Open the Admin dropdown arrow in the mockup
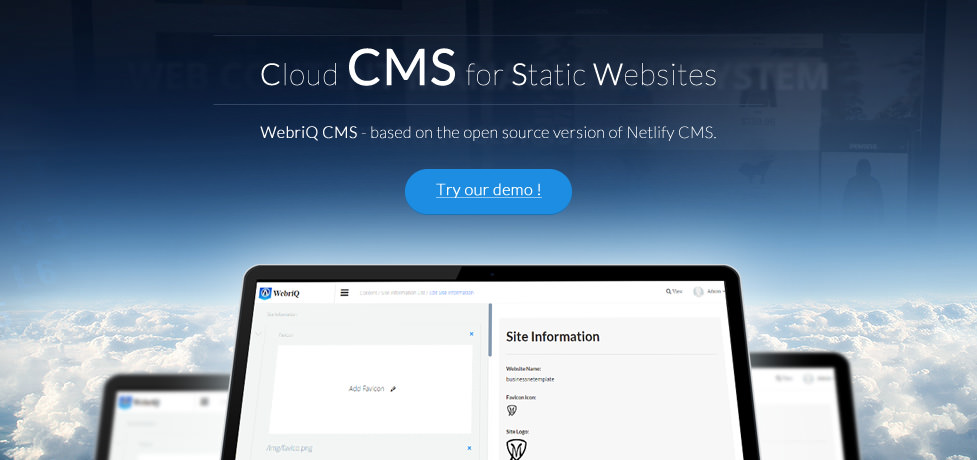The width and height of the screenshot is (977, 460). pyautogui.click(x=723, y=292)
